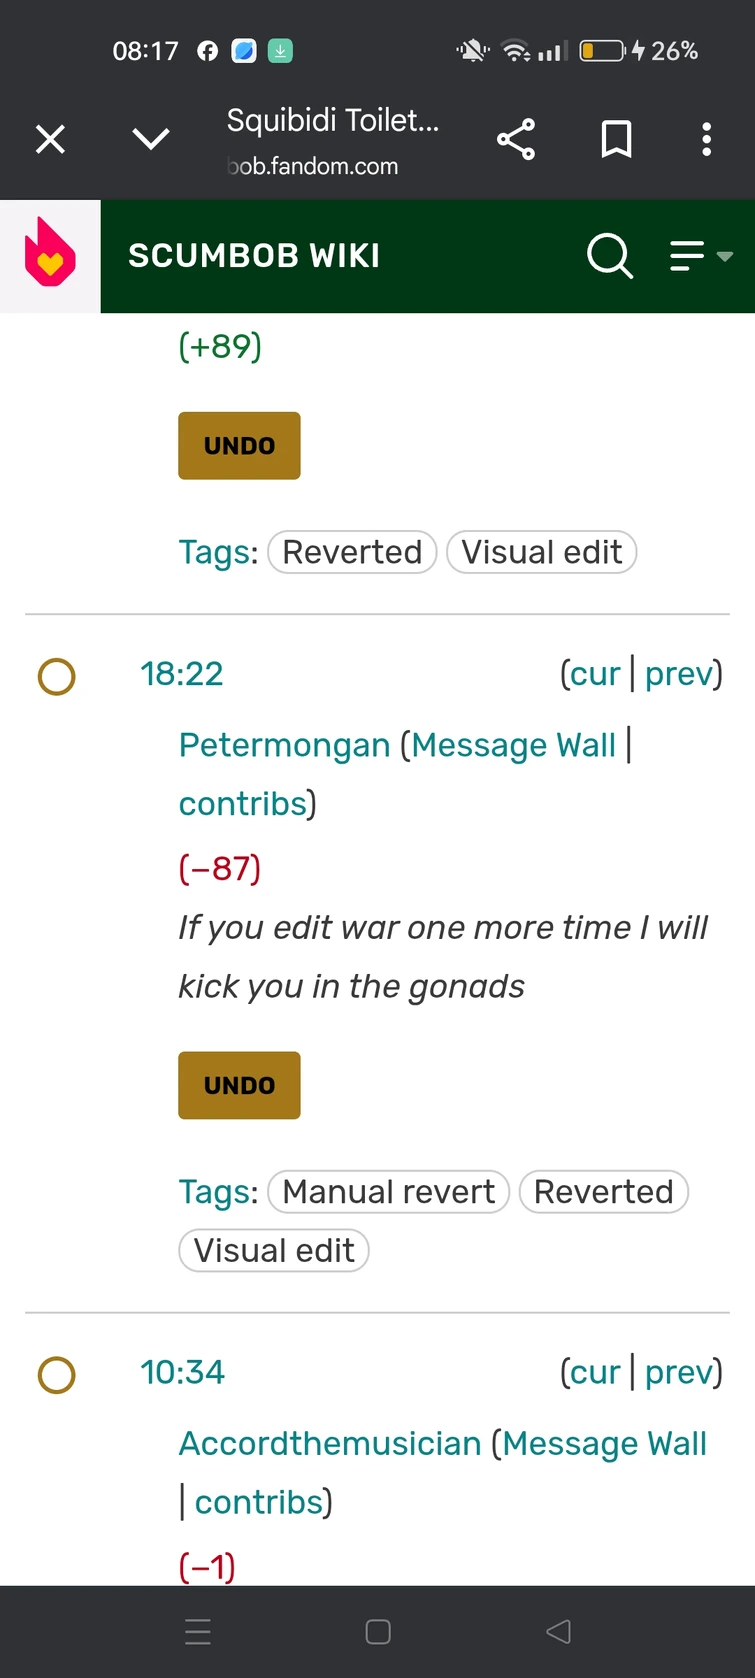Open Android recent apps menu icon
755x1678 pixels.
coord(198,1632)
